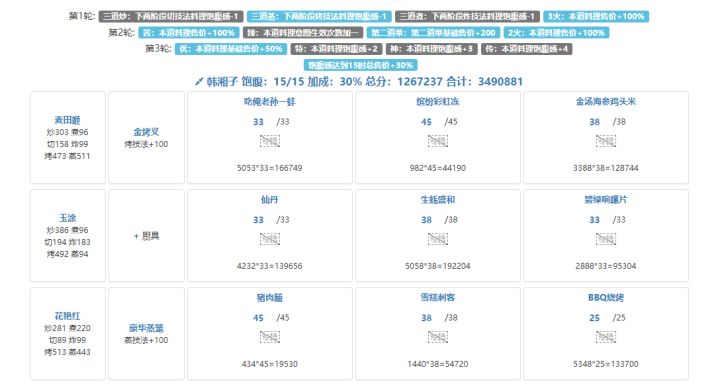
Task: Open recipe 生蚝盛和
Action: (x=438, y=200)
